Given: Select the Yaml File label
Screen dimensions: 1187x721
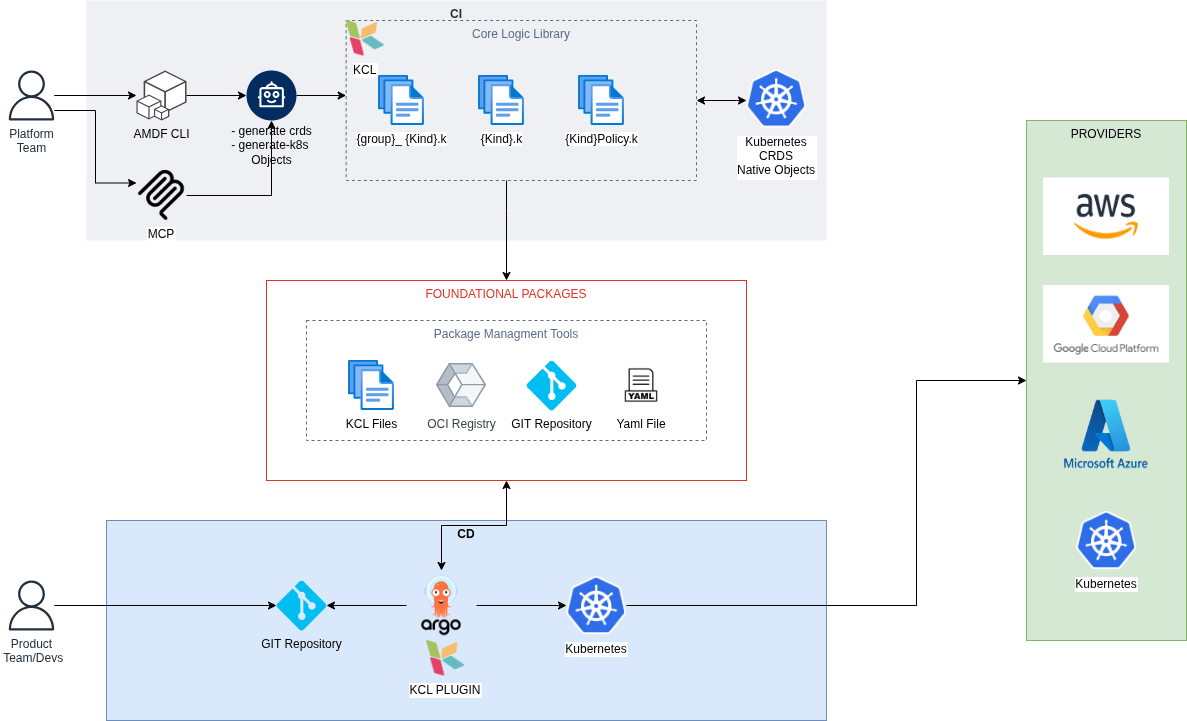Looking at the screenshot, I should 640,424.
